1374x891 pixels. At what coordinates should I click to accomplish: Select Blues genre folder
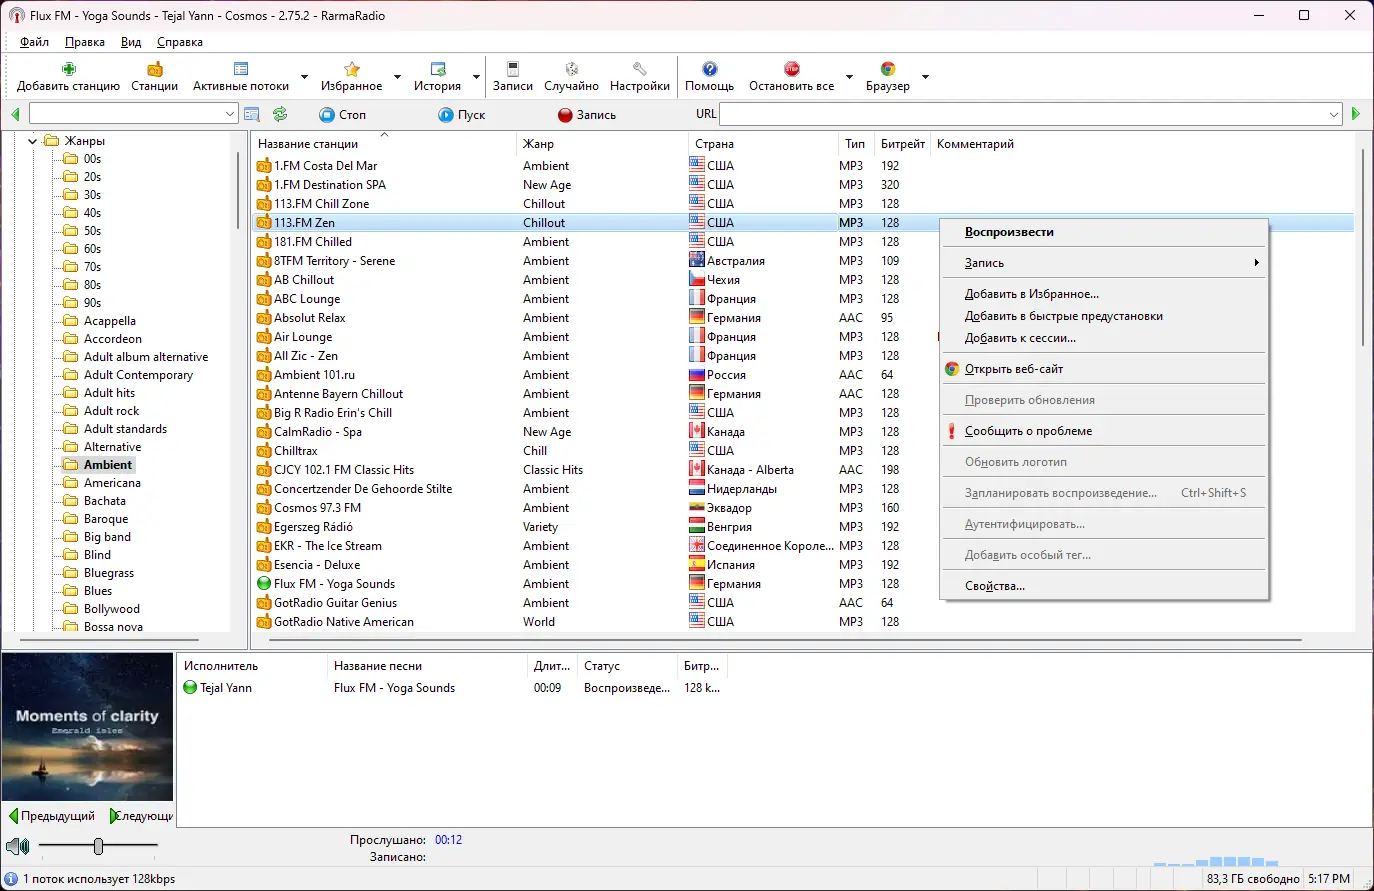[98, 591]
